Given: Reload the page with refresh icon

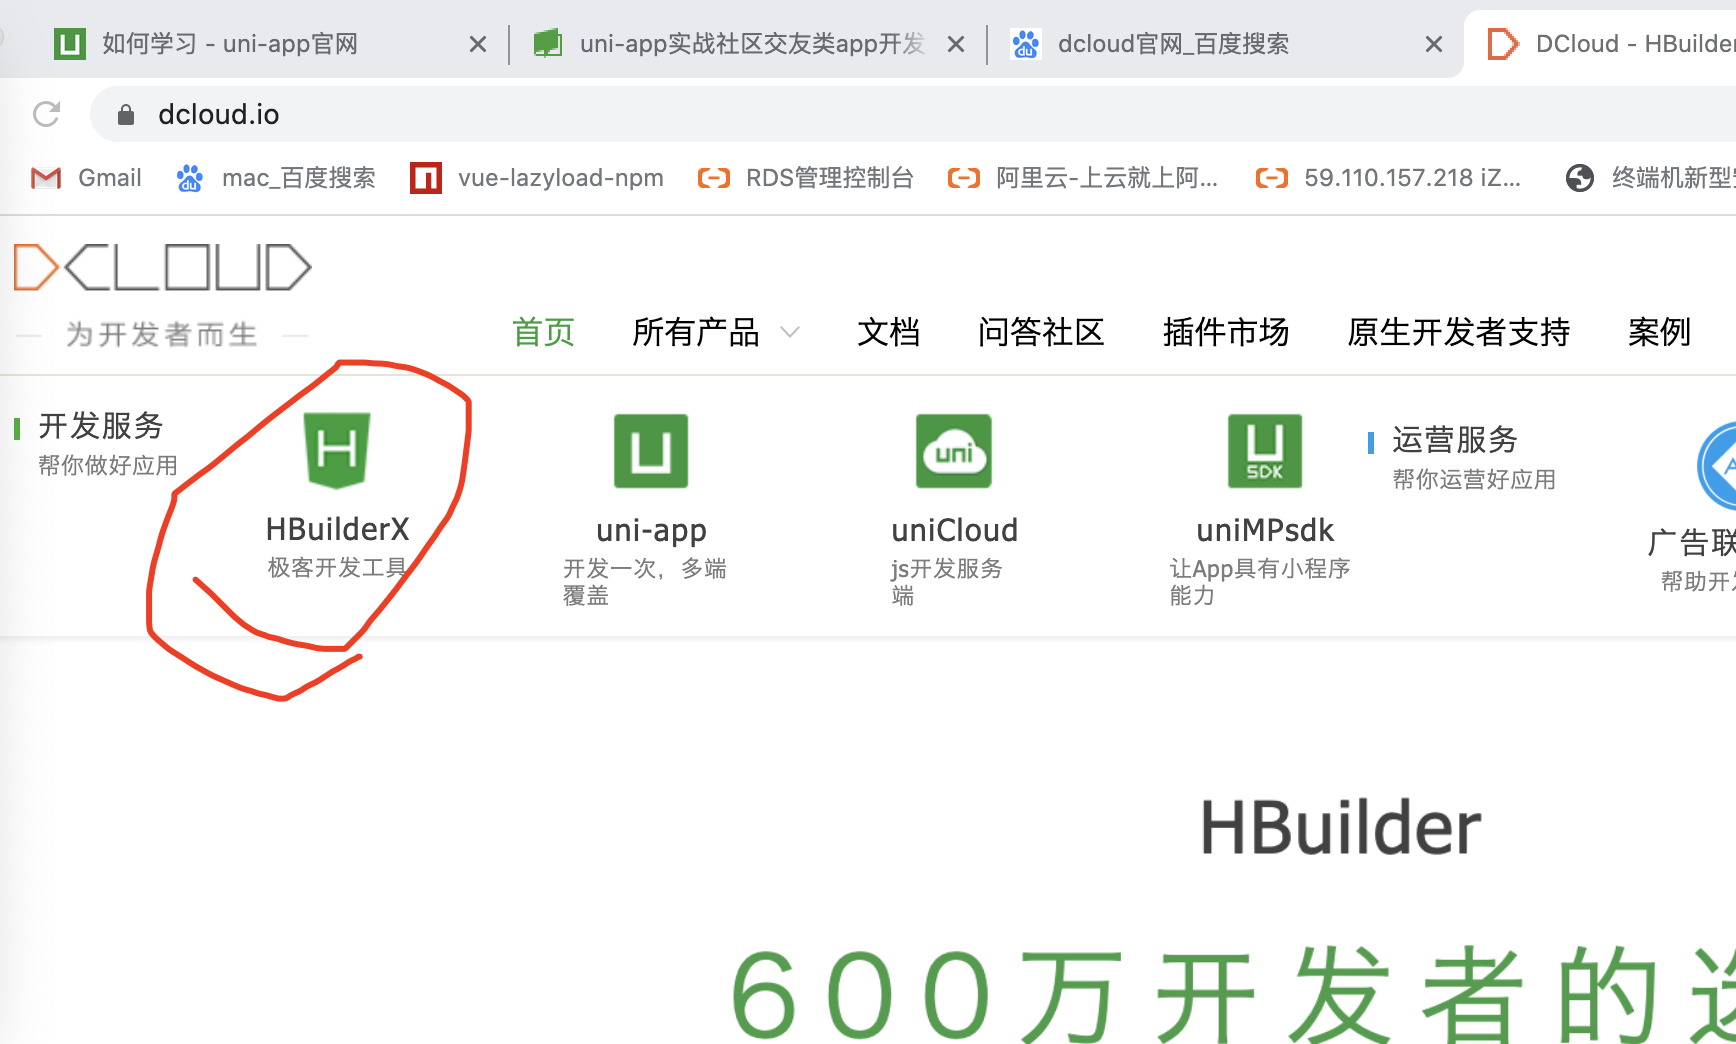Looking at the screenshot, I should pyautogui.click(x=46, y=114).
